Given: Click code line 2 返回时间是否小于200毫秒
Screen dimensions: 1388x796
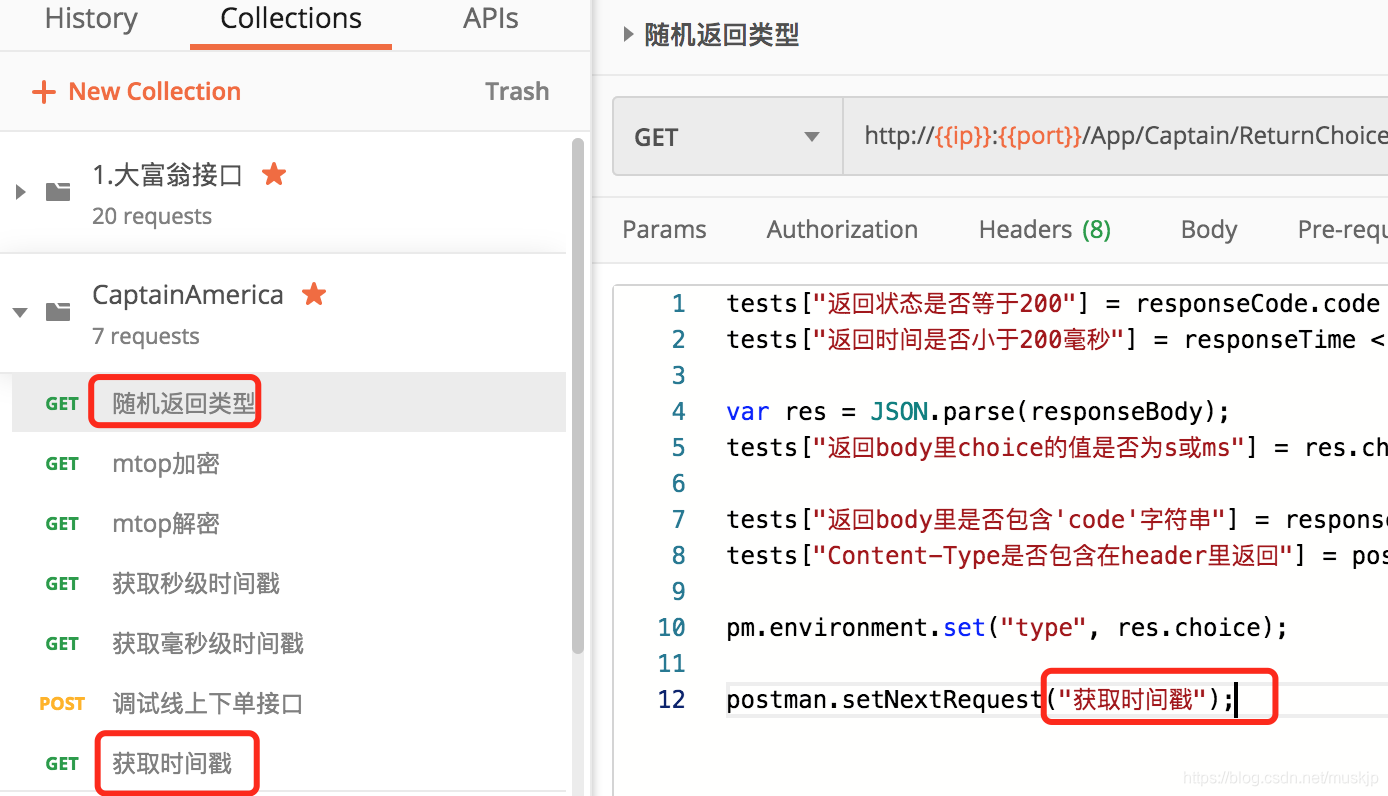Looking at the screenshot, I should pos(1057,340).
